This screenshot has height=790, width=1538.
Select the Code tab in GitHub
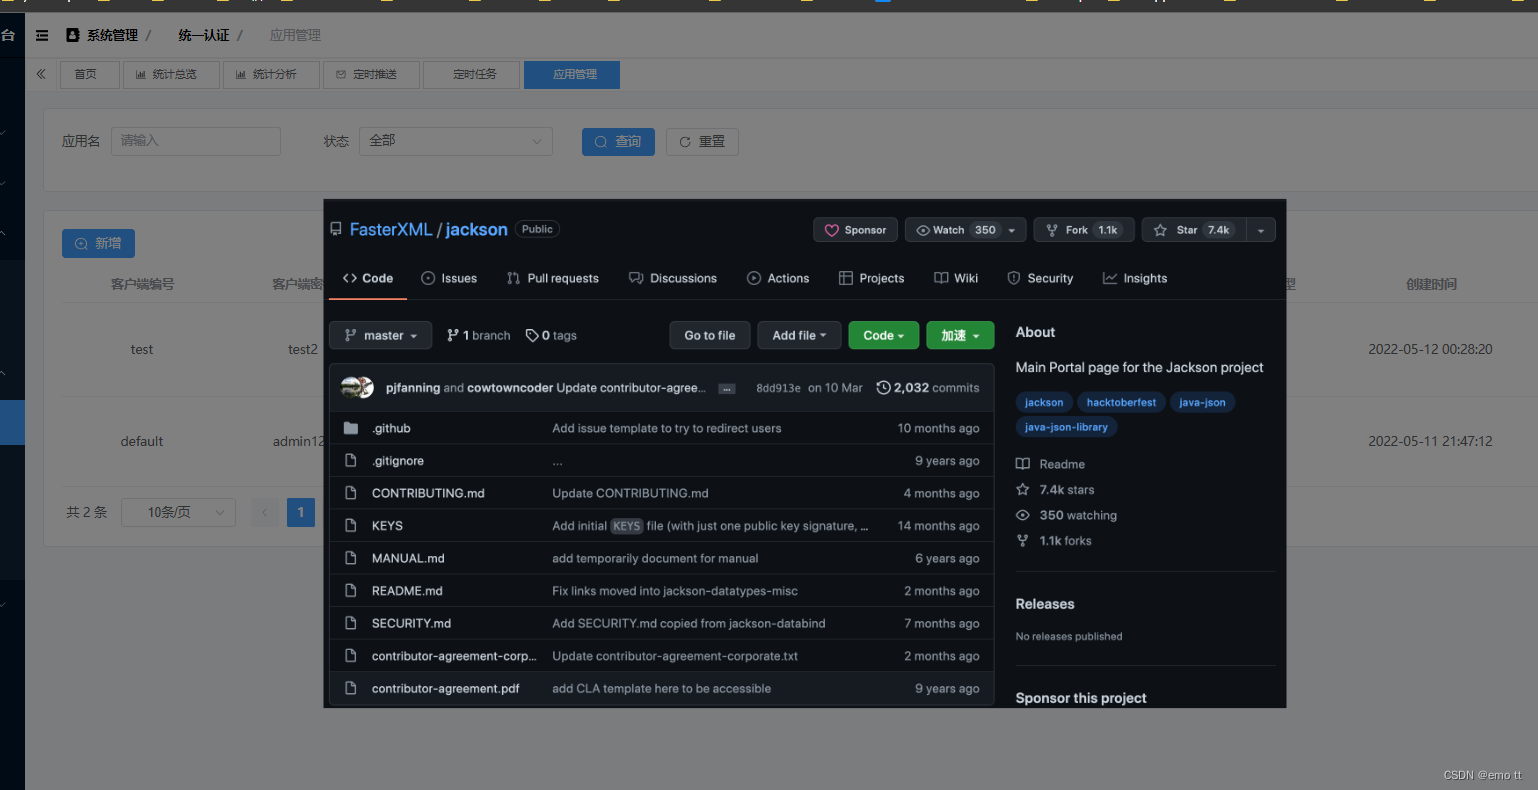point(368,278)
